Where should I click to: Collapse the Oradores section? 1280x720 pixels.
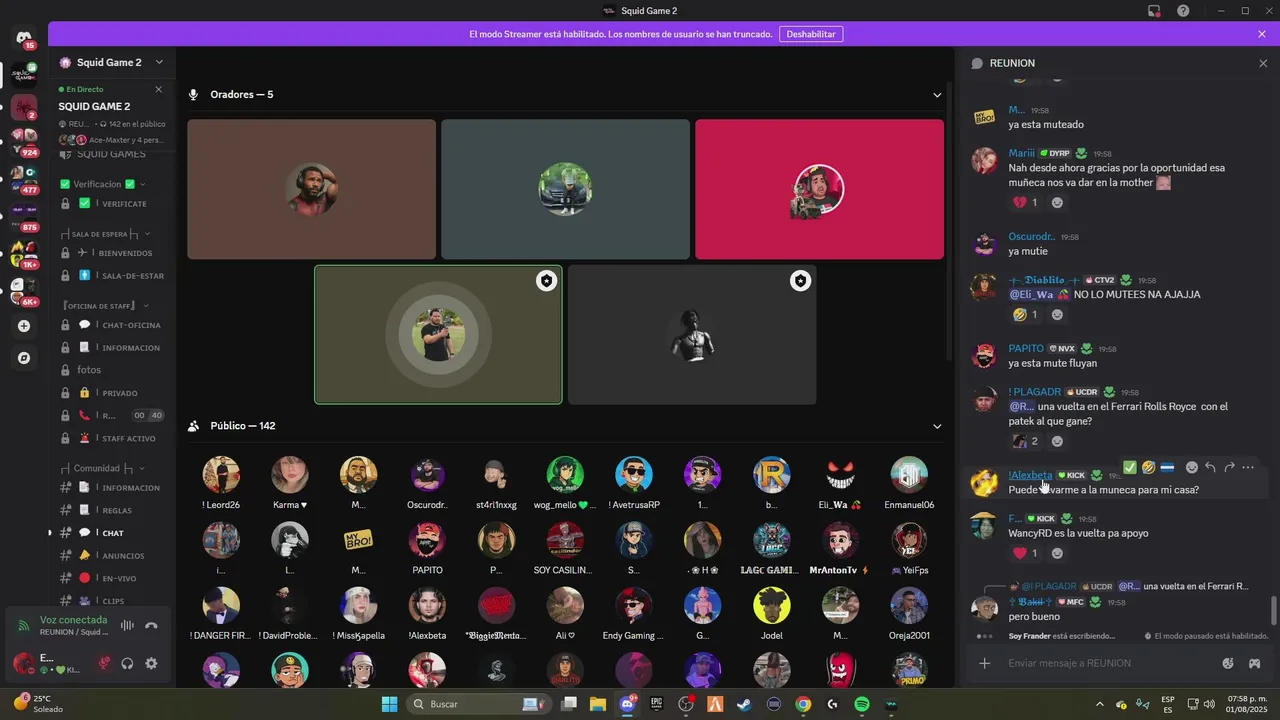point(937,95)
